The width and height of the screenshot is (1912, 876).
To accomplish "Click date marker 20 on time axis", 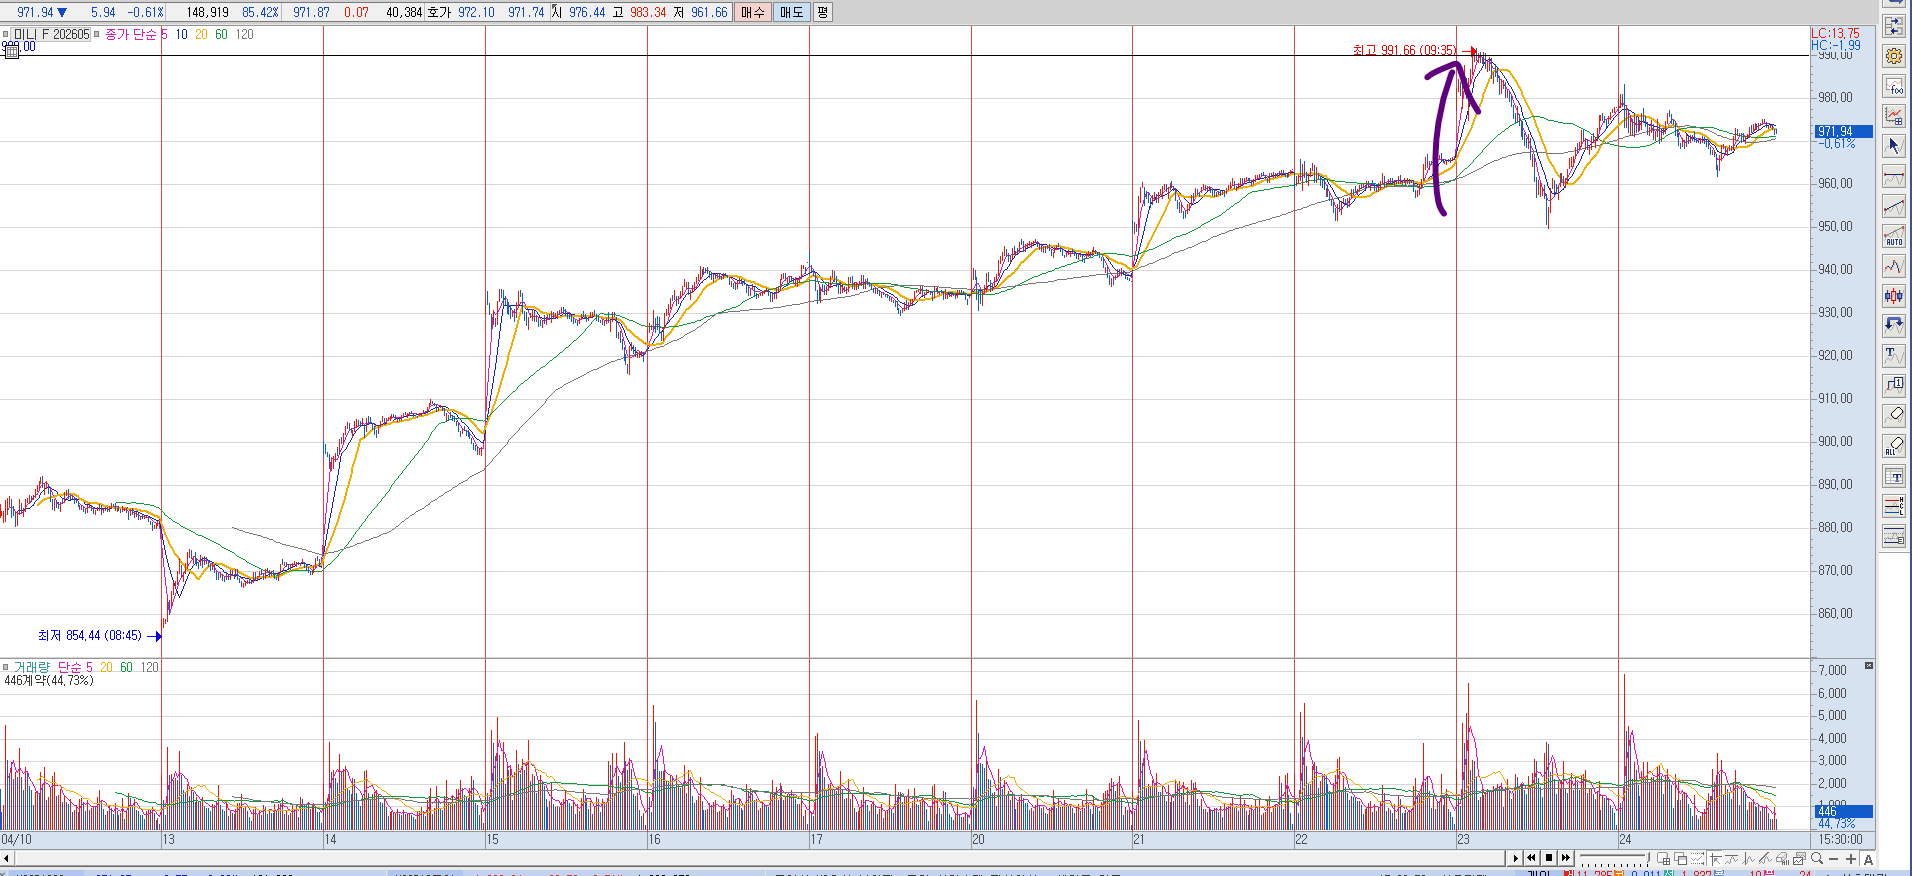I will coord(978,839).
